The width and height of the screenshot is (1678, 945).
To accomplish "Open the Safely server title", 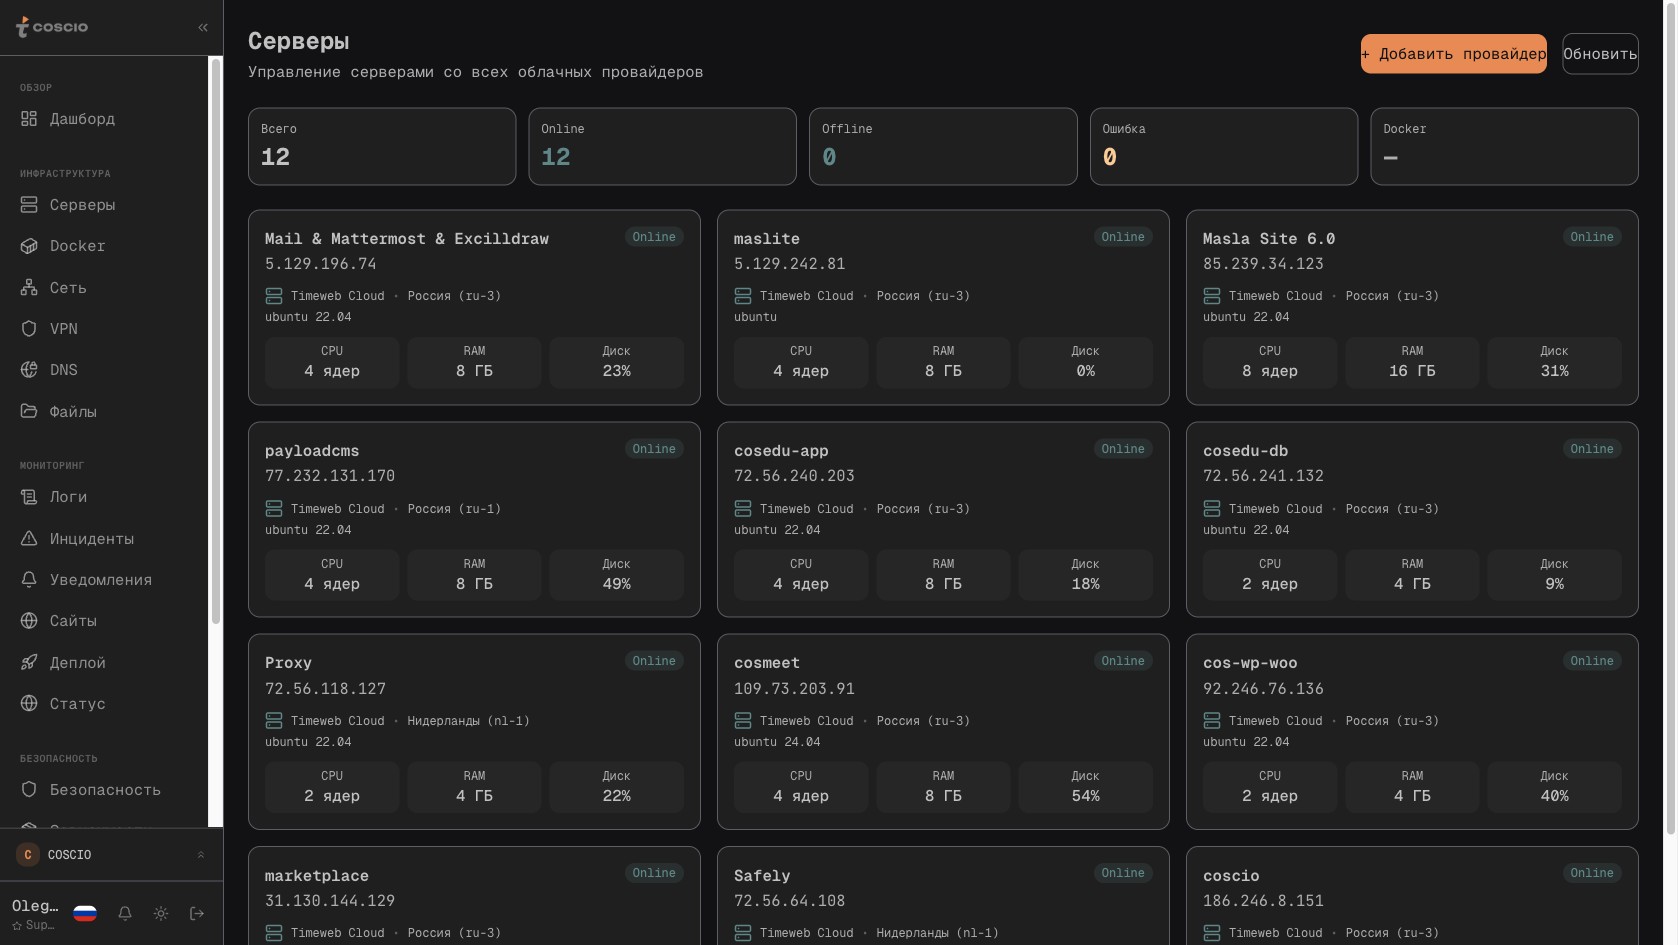I will (x=762, y=876).
